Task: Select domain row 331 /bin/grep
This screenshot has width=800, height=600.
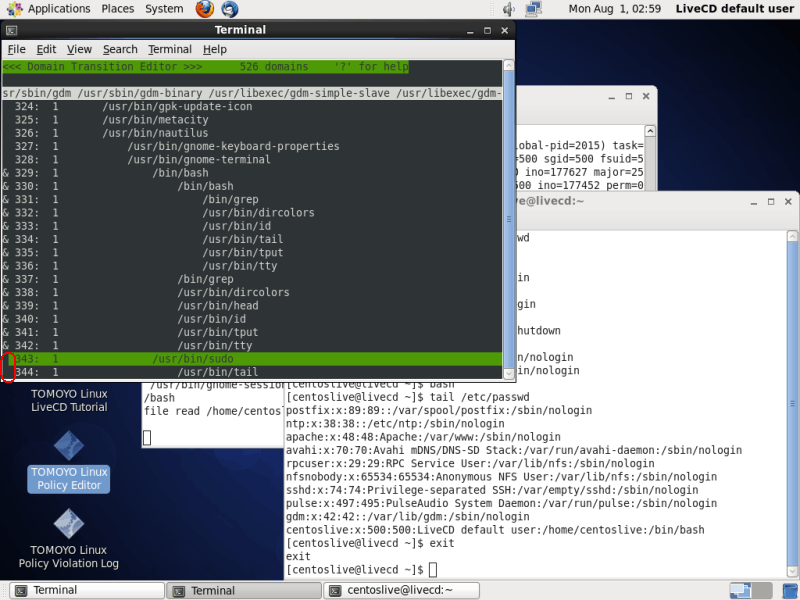Action: coord(252,199)
